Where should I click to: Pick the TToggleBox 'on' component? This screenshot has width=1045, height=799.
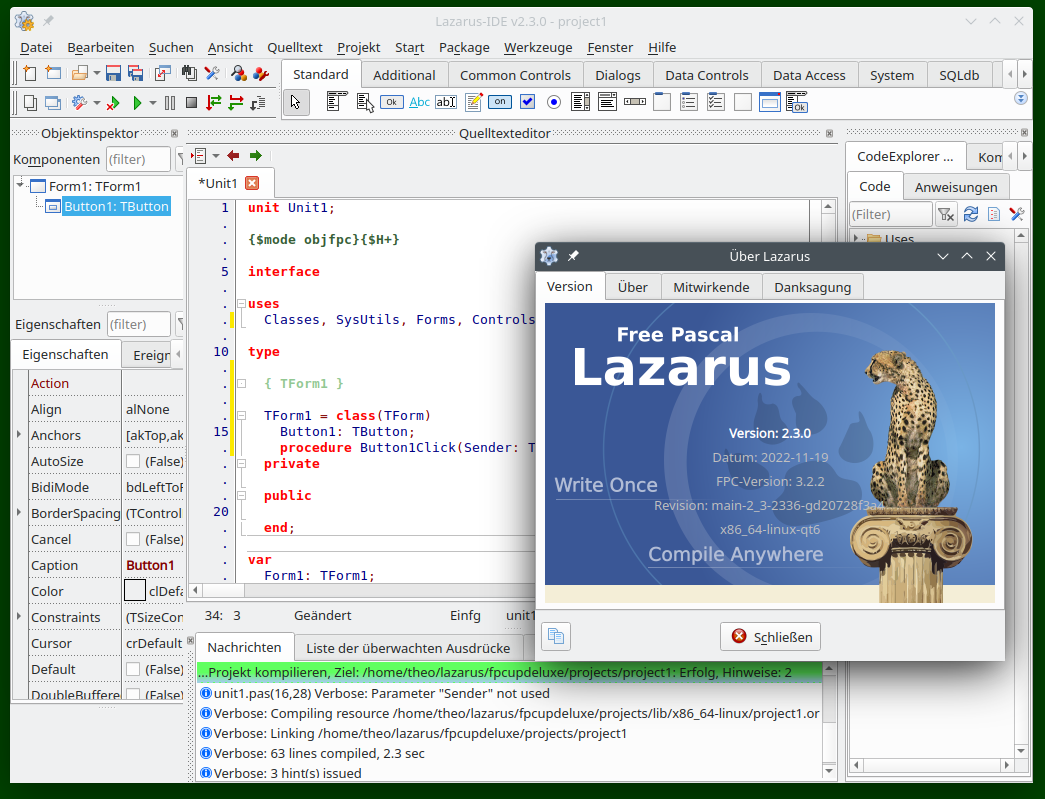click(x=500, y=102)
